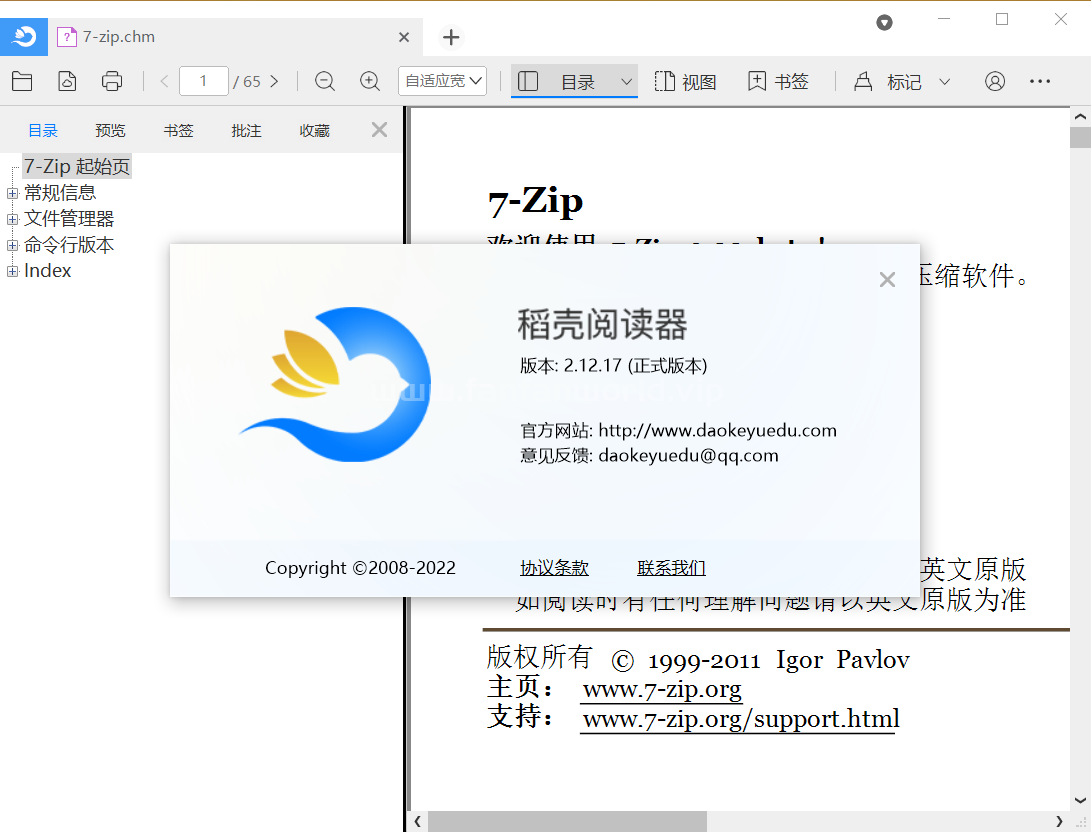Open the 联系我们 link
This screenshot has height=832, width=1091.
(x=671, y=568)
